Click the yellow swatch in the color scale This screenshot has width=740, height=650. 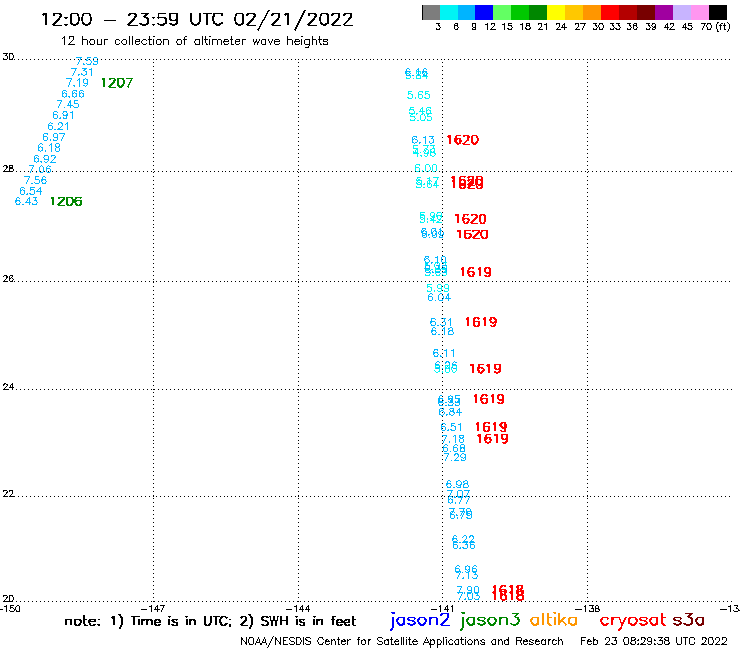[x=556, y=12]
